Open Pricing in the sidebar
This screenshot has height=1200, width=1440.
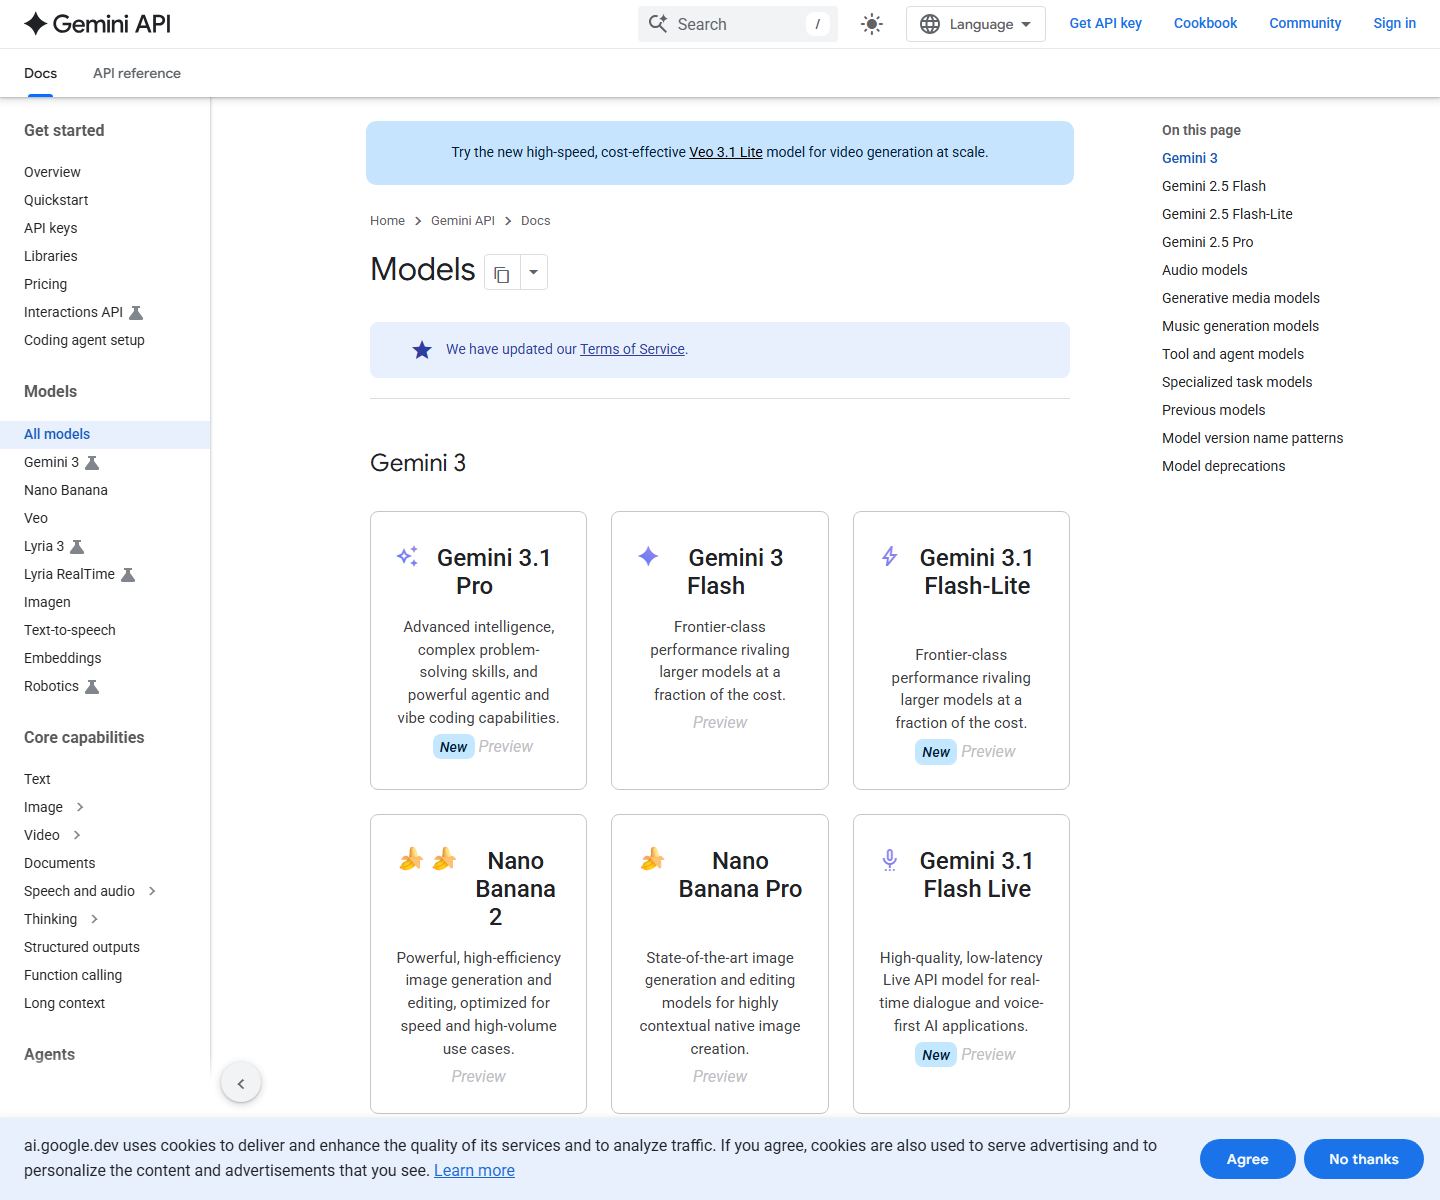(45, 284)
